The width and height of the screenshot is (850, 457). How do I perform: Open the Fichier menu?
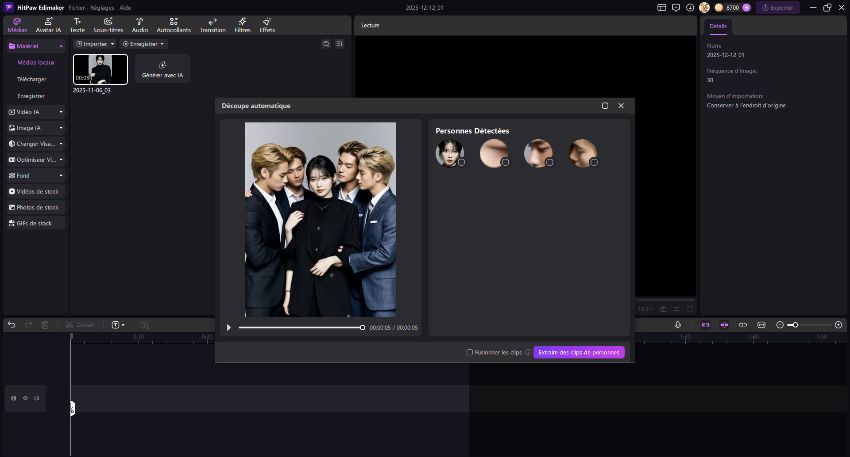(77, 7)
